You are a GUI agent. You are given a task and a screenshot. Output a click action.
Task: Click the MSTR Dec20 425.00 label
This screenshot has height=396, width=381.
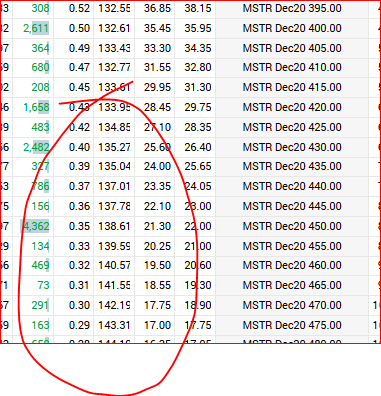[292, 127]
